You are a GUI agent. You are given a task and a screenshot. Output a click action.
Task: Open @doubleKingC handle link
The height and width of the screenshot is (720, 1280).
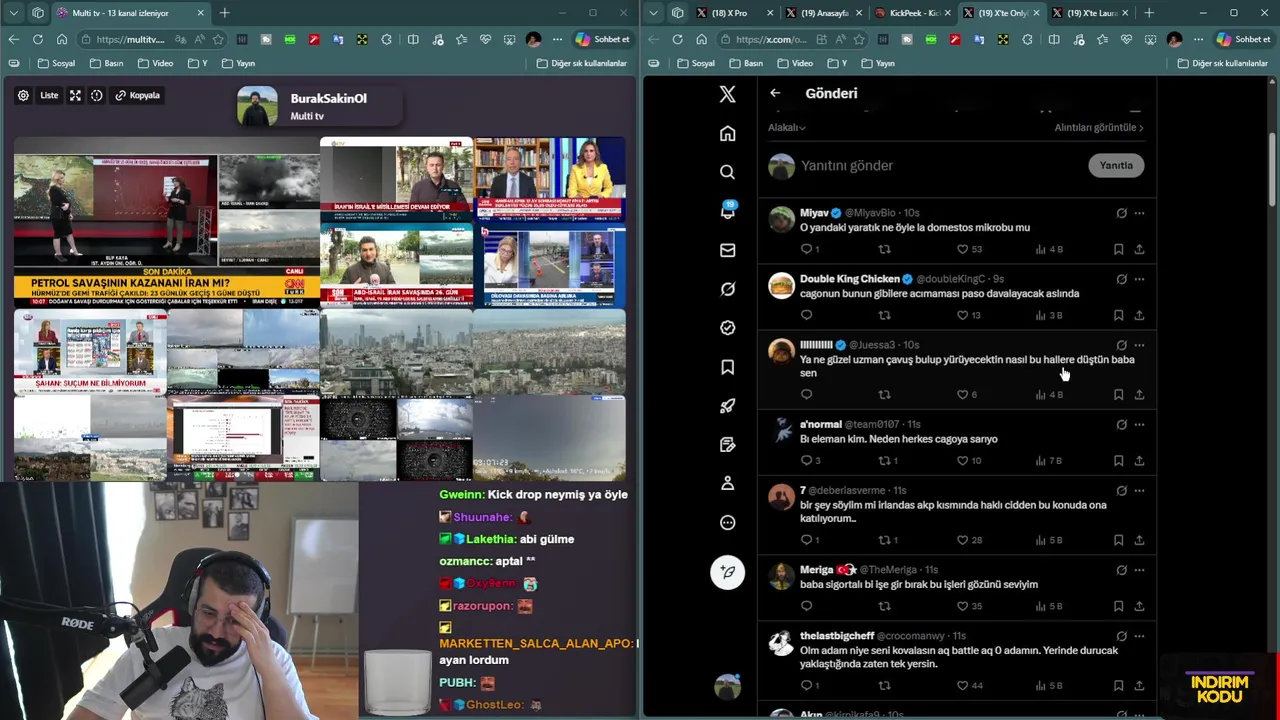[x=951, y=279]
